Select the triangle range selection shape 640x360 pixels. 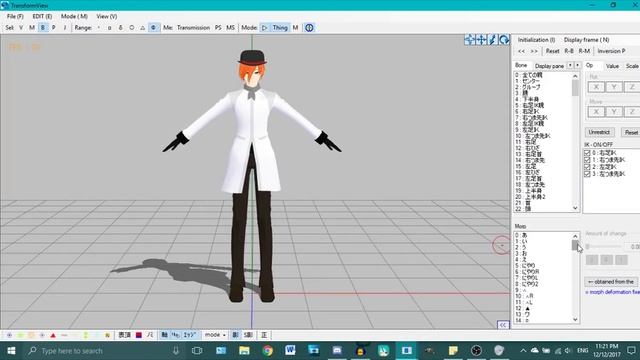pos(142,28)
